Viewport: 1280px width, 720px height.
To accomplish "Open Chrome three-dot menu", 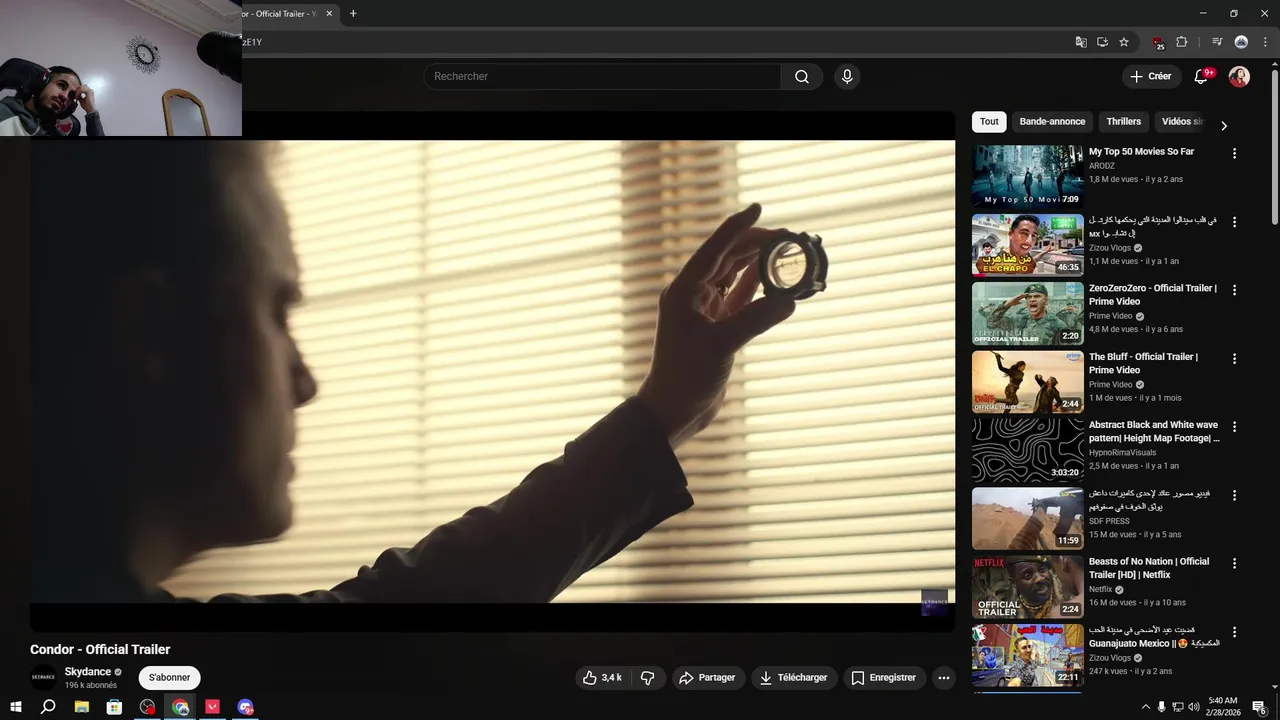I will click(x=1265, y=42).
